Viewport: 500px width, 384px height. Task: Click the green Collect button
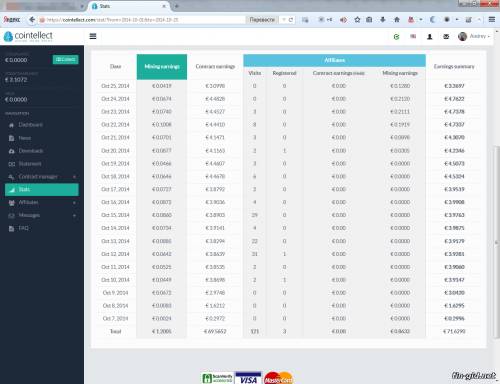[x=66, y=59]
